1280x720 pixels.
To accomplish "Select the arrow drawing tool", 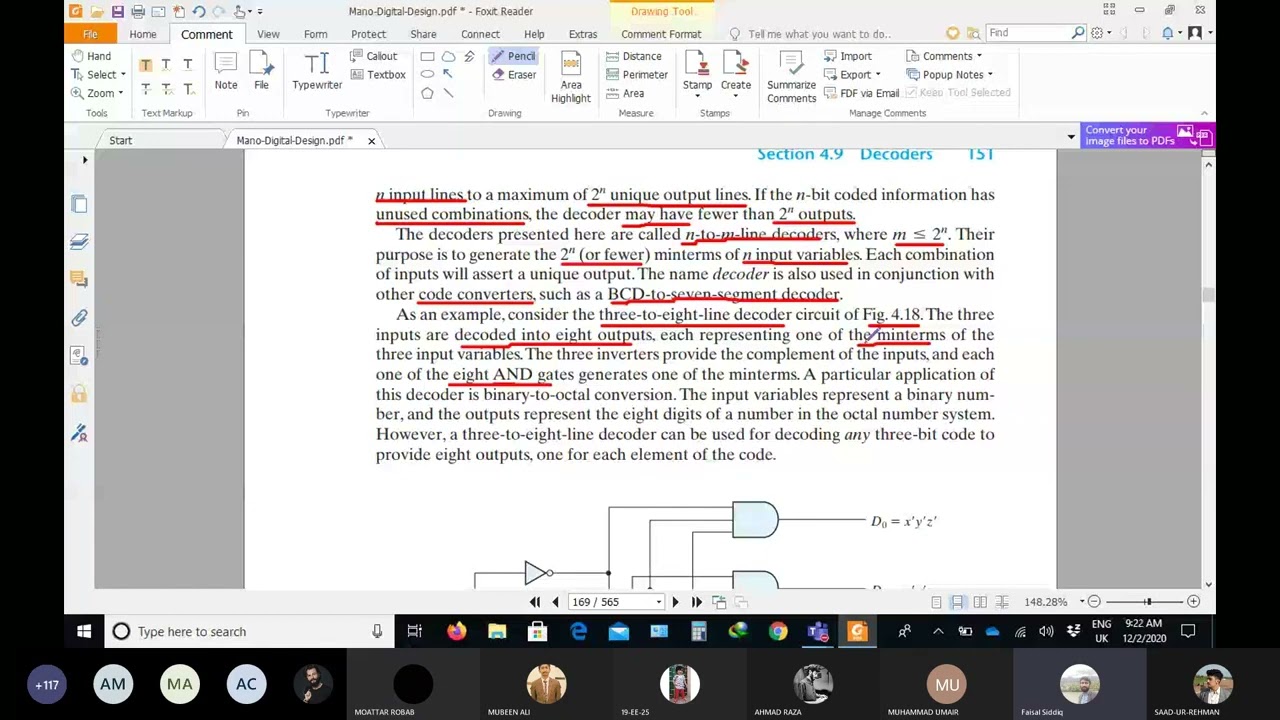I will pyautogui.click(x=448, y=74).
